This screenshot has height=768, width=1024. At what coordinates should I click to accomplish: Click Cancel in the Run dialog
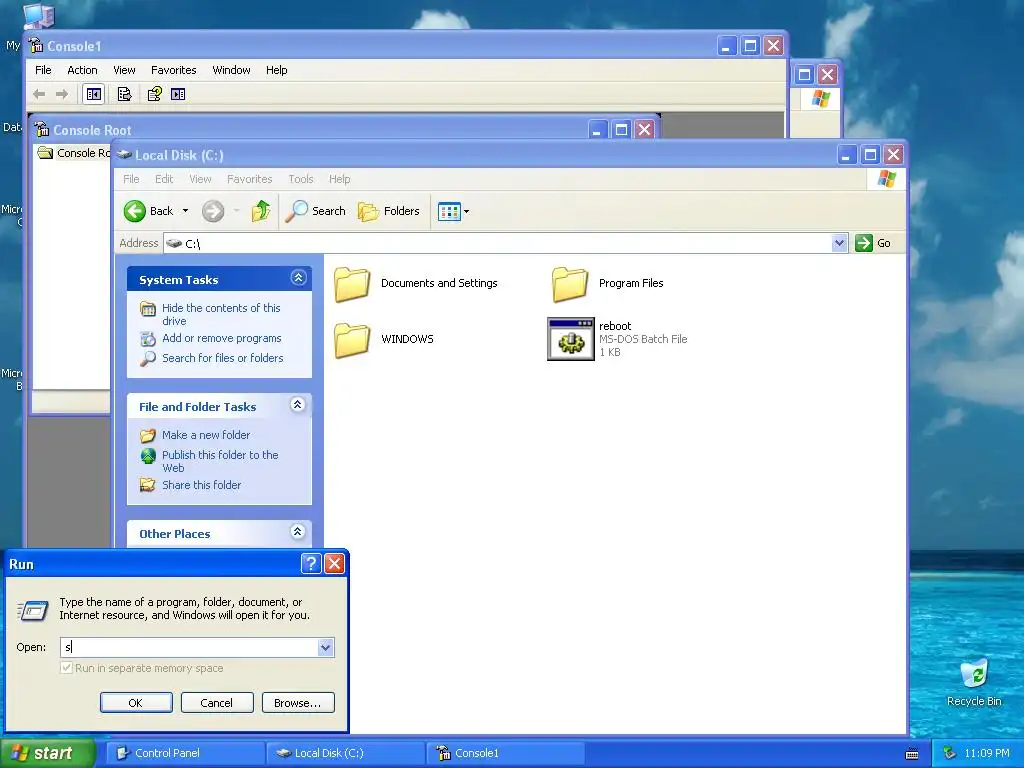point(217,703)
